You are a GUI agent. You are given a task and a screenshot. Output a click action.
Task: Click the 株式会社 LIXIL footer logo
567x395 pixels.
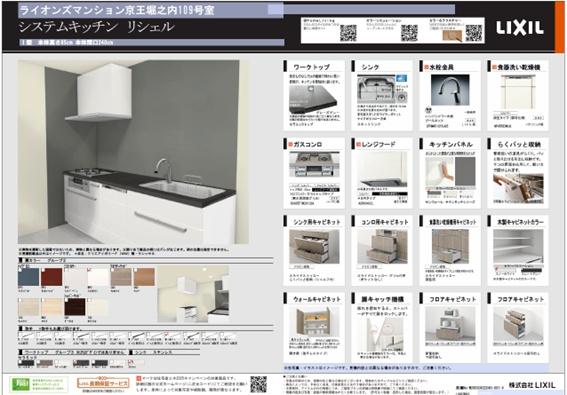coord(532,385)
